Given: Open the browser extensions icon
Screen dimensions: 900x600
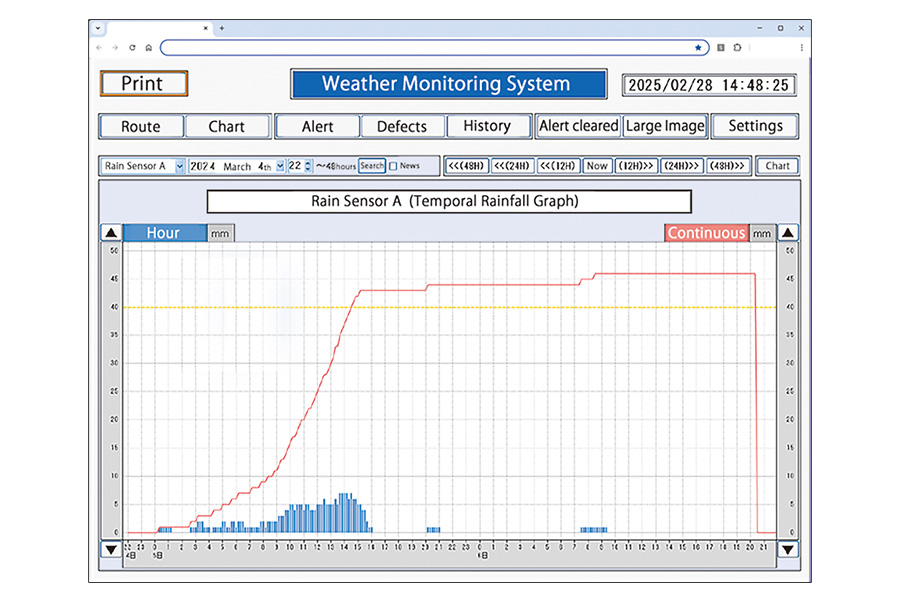Looking at the screenshot, I should 738,48.
